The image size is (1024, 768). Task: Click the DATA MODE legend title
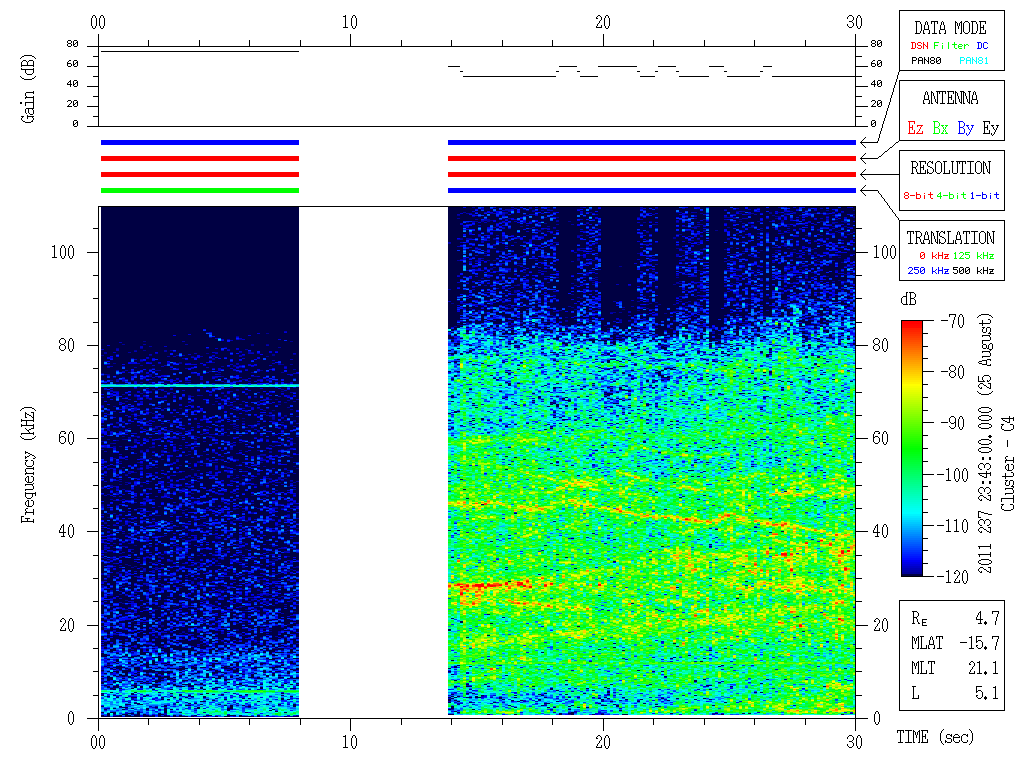(x=950, y=28)
